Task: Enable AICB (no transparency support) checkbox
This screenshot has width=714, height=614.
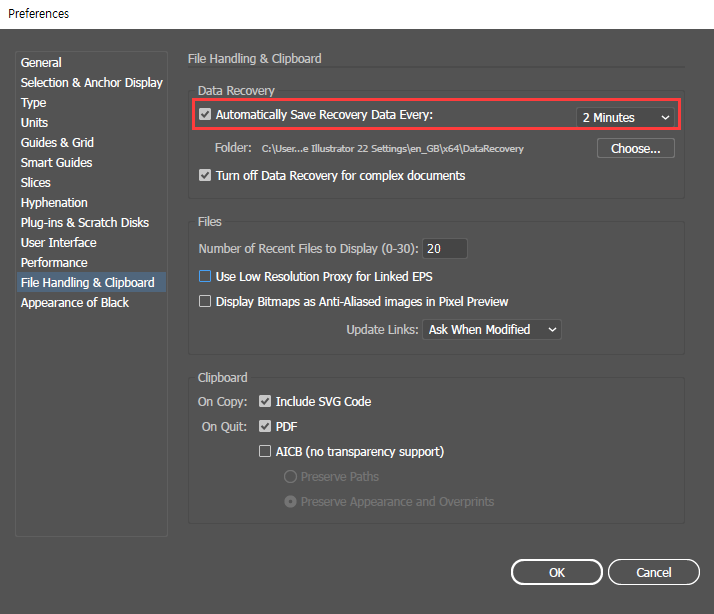Action: coord(265,451)
